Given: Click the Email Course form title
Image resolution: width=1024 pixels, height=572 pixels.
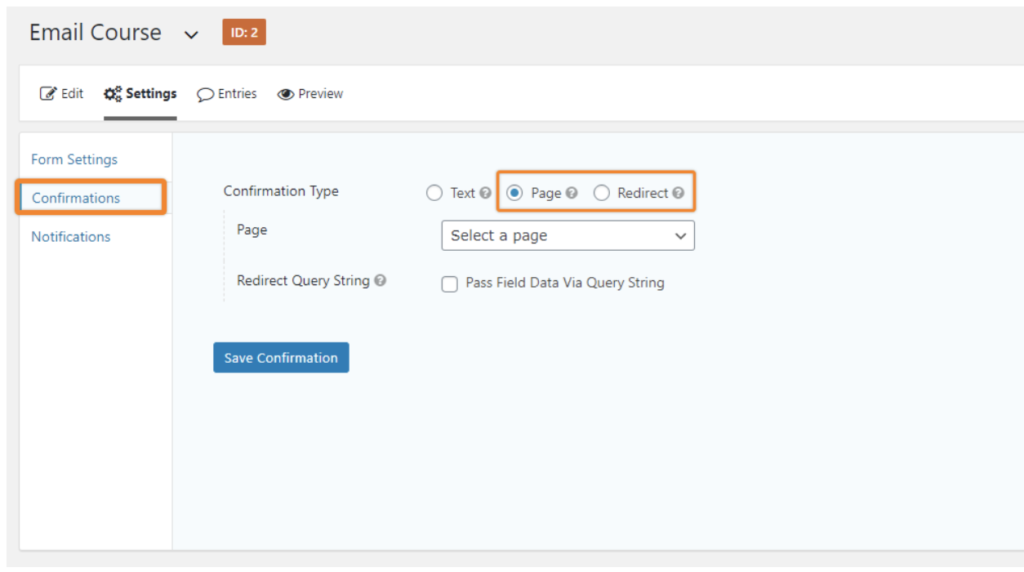Looking at the screenshot, I should pyautogui.click(x=95, y=33).
